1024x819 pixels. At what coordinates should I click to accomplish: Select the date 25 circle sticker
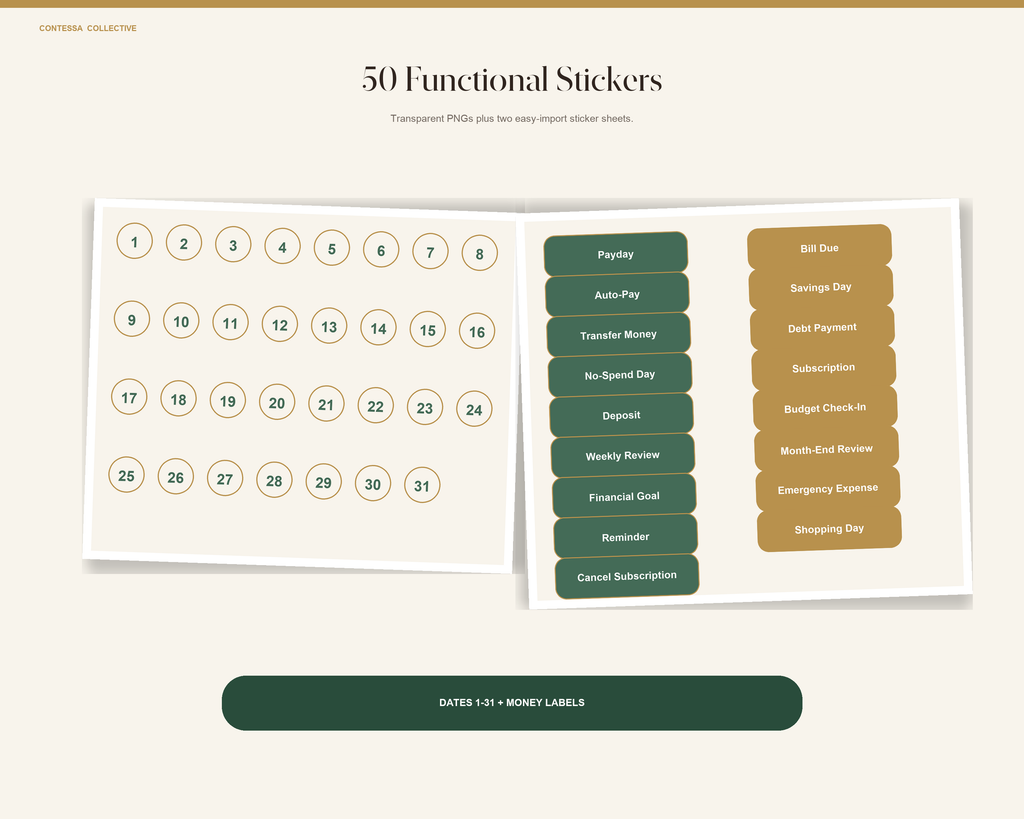tap(127, 475)
